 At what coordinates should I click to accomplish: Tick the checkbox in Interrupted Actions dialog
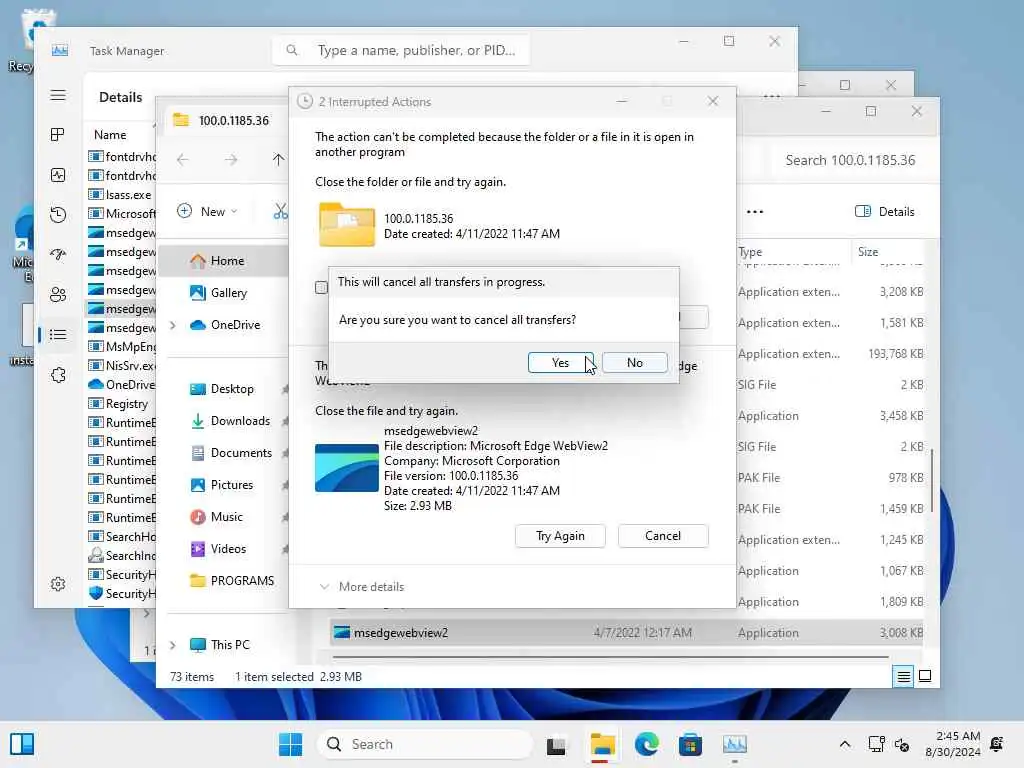tap(321, 287)
